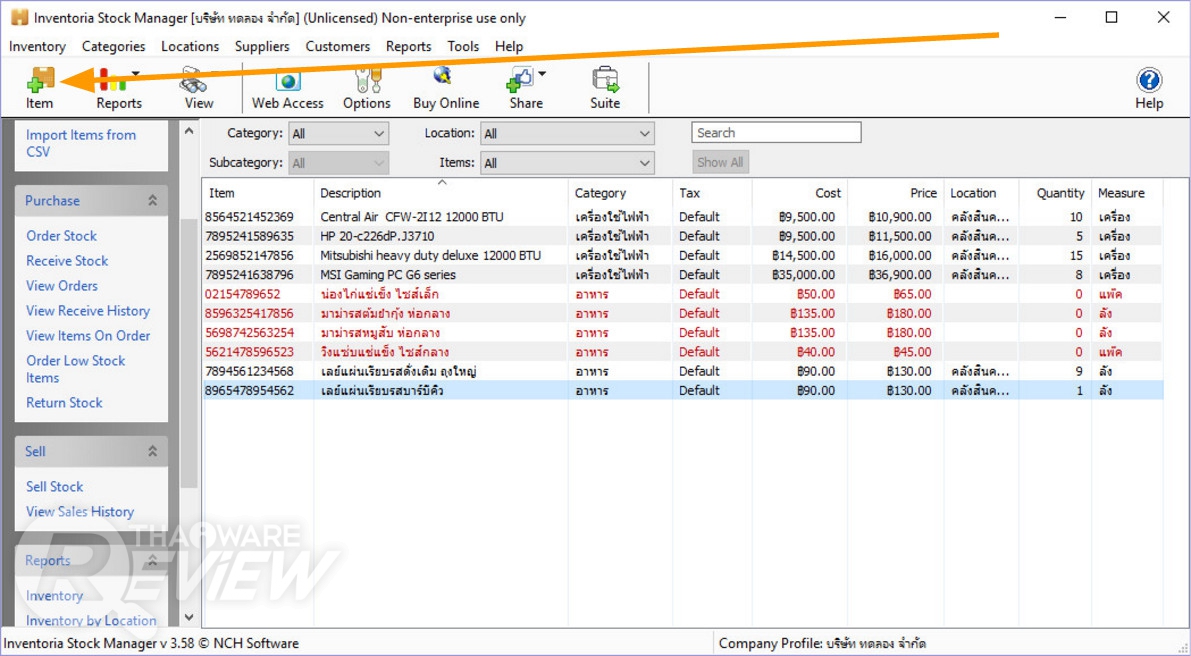Click the Sell Stock link
This screenshot has height=656, width=1191.
(x=55, y=487)
